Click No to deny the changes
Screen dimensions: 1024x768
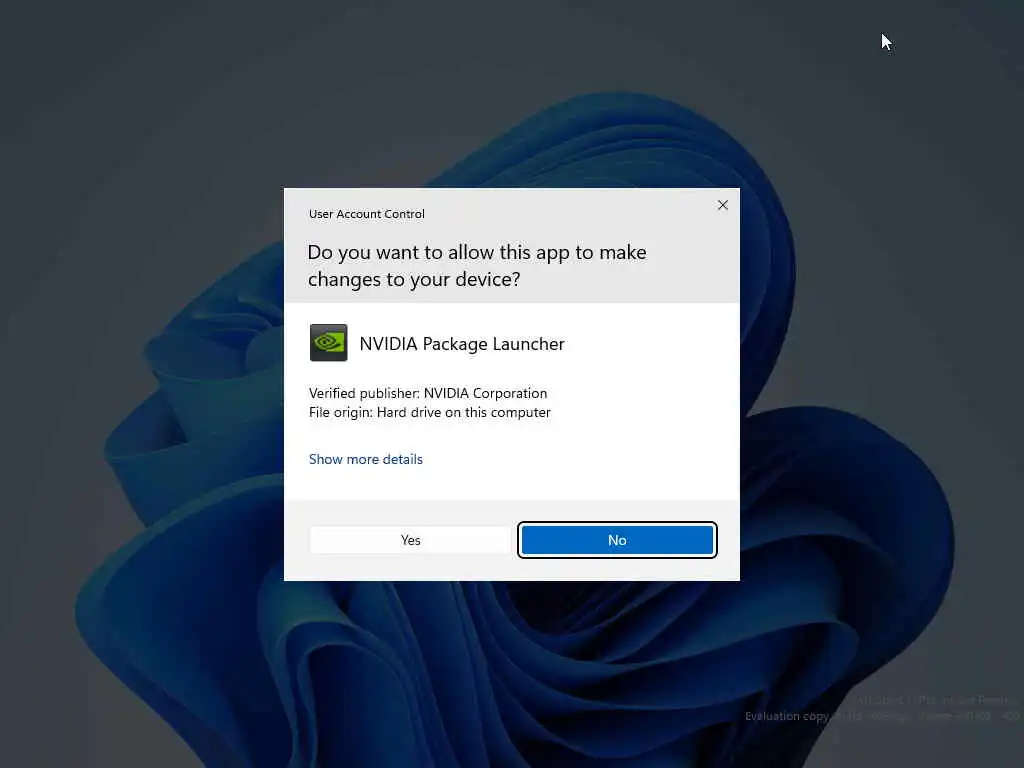click(x=617, y=540)
